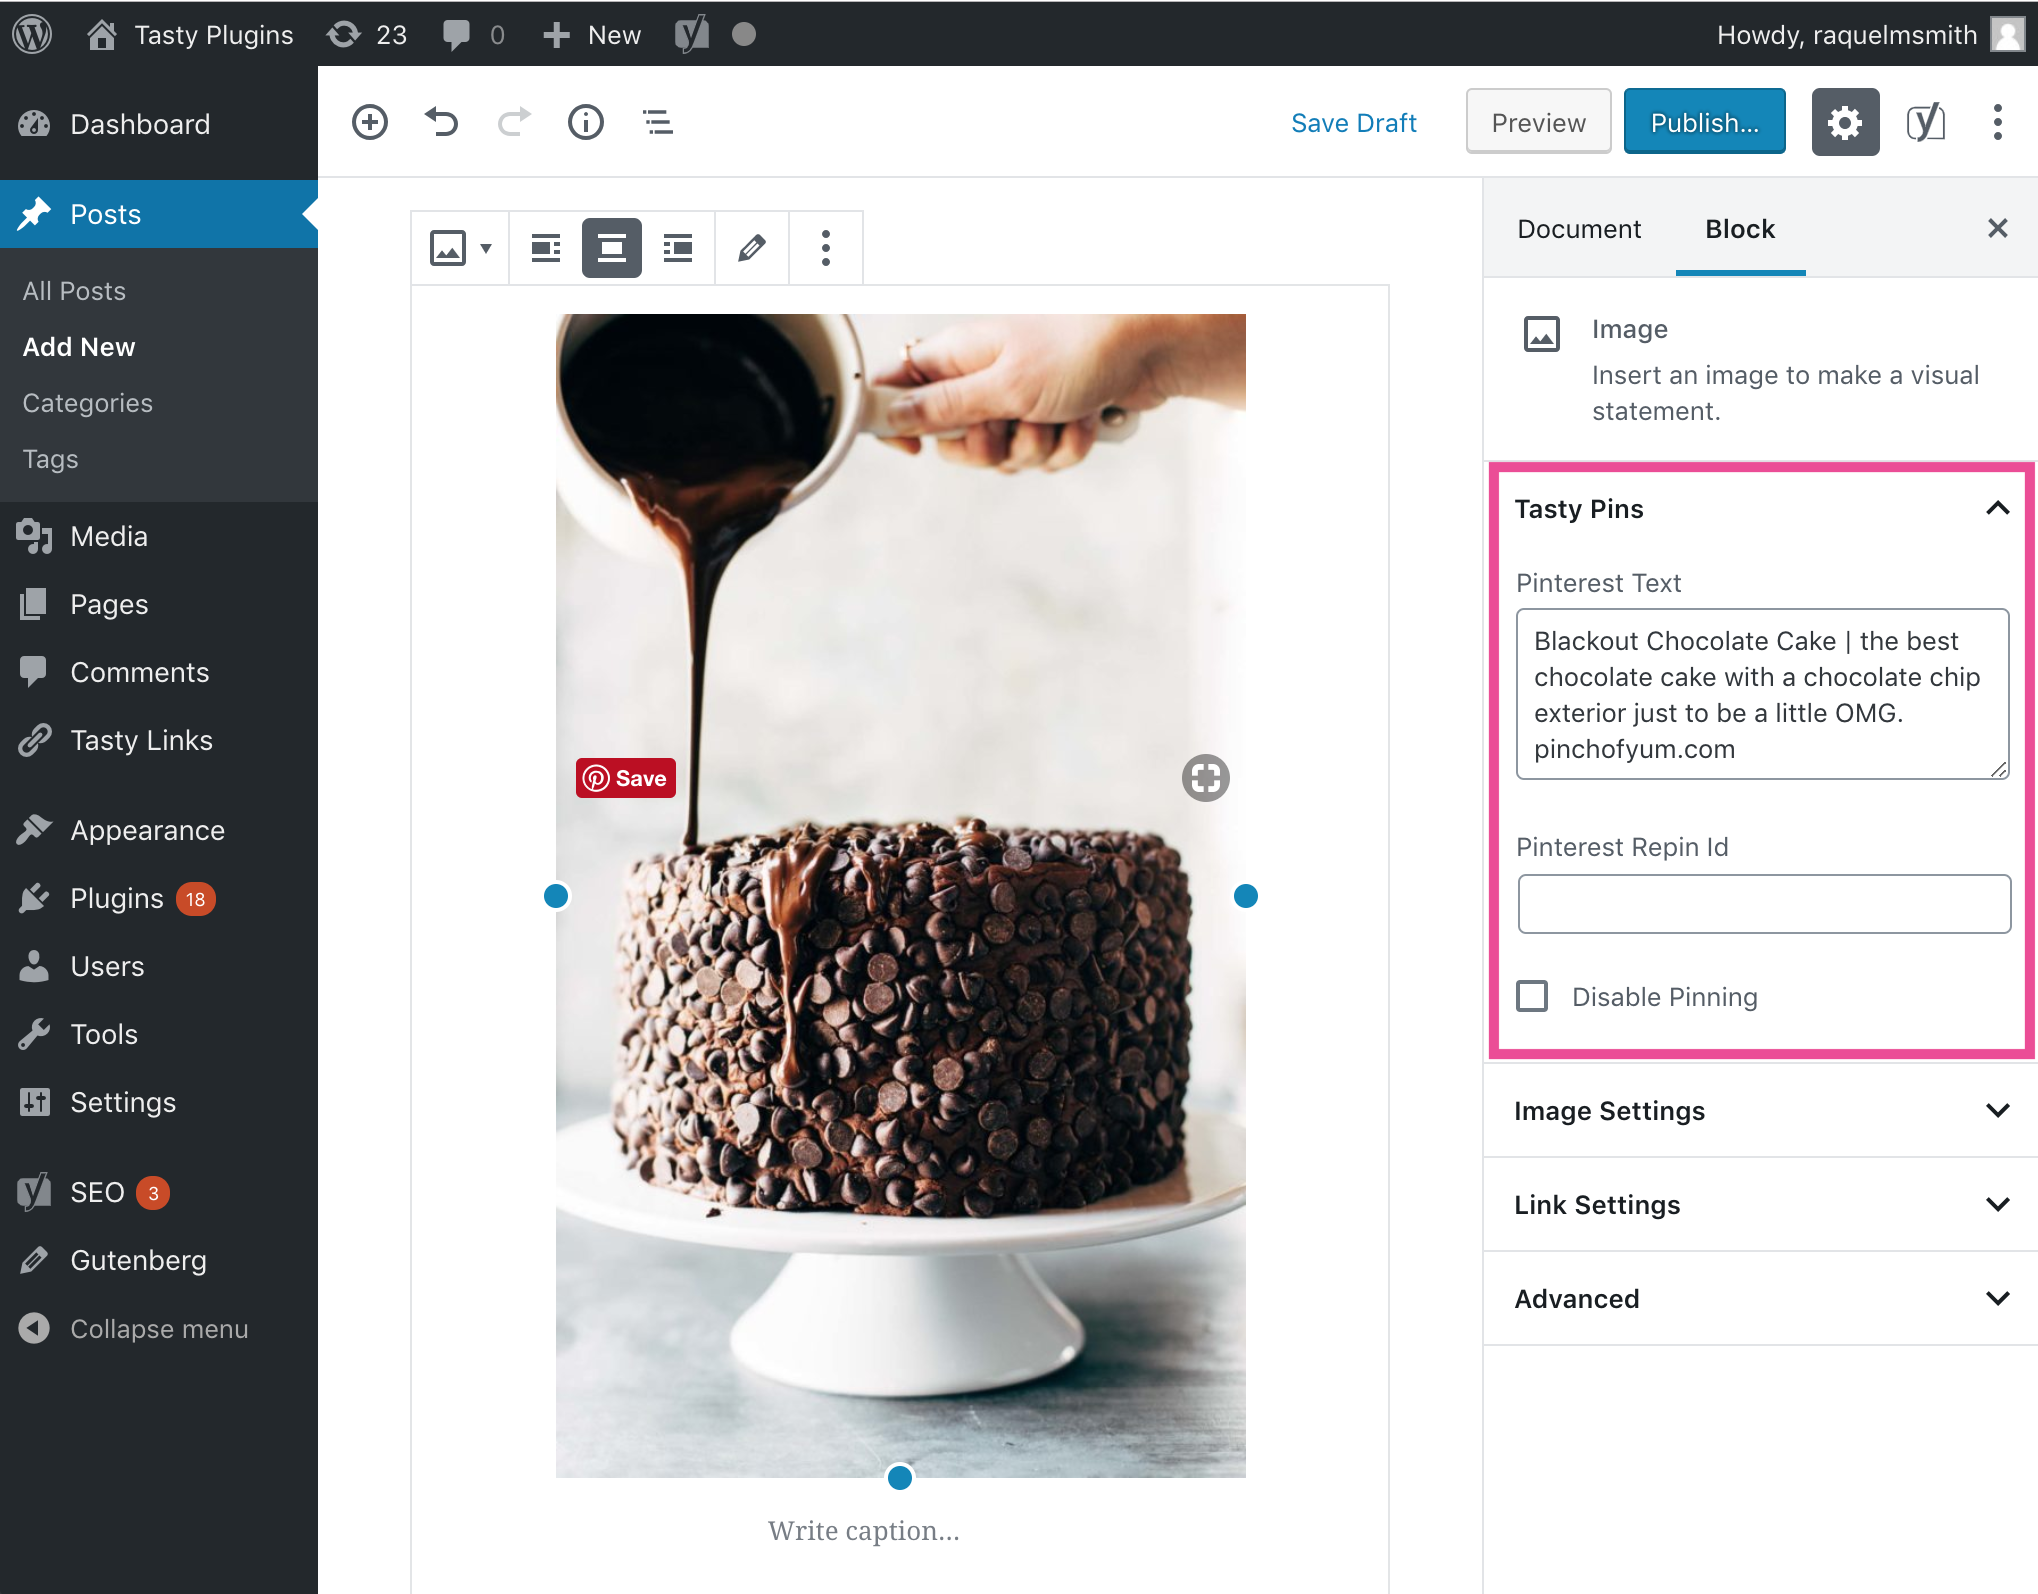Collapse the Tasty Pins panel
The width and height of the screenshot is (2038, 1594).
click(1760, 509)
